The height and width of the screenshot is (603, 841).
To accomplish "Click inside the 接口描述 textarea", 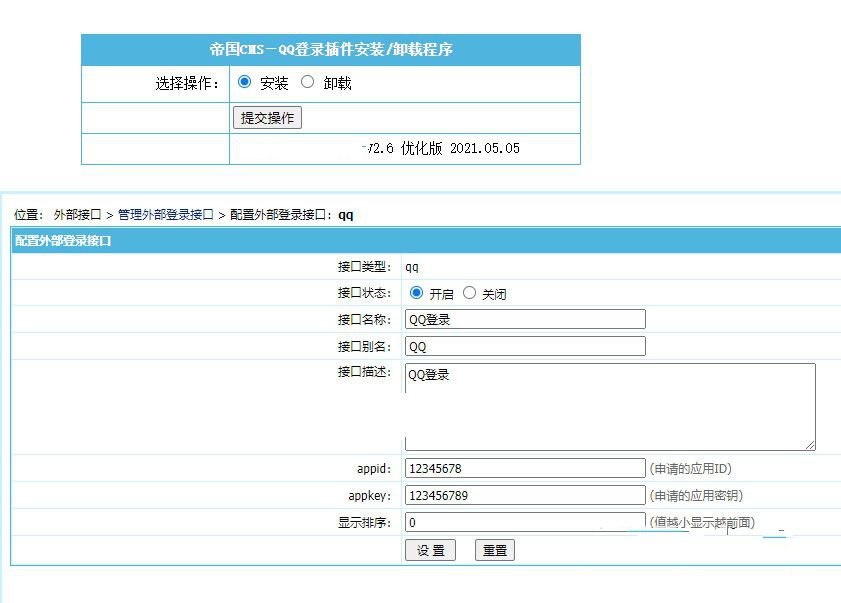I will pyautogui.click(x=610, y=407).
